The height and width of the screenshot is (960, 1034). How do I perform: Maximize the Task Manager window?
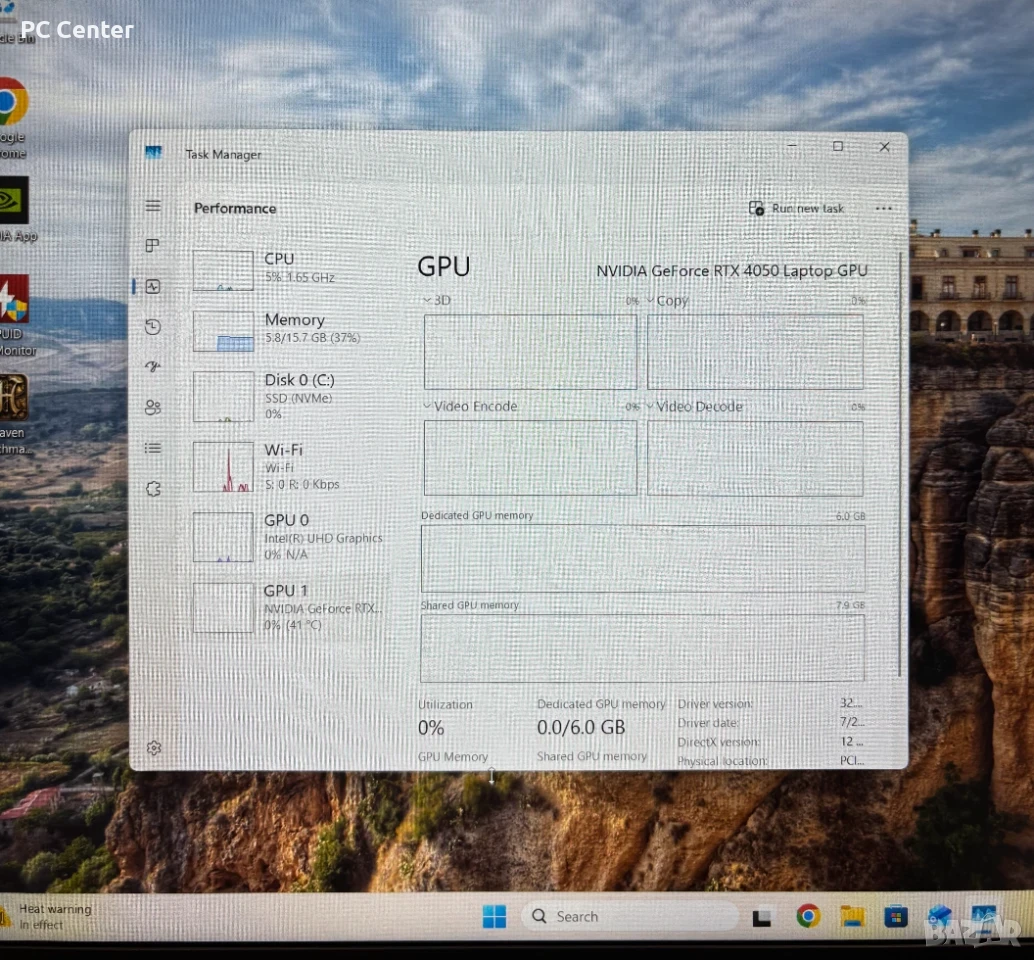pos(837,146)
